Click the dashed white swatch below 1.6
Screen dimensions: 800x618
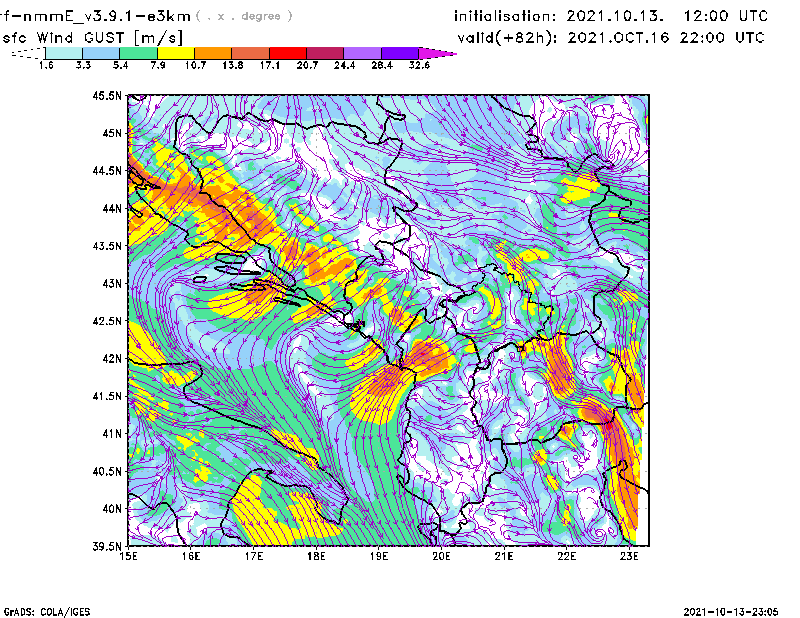(28, 53)
